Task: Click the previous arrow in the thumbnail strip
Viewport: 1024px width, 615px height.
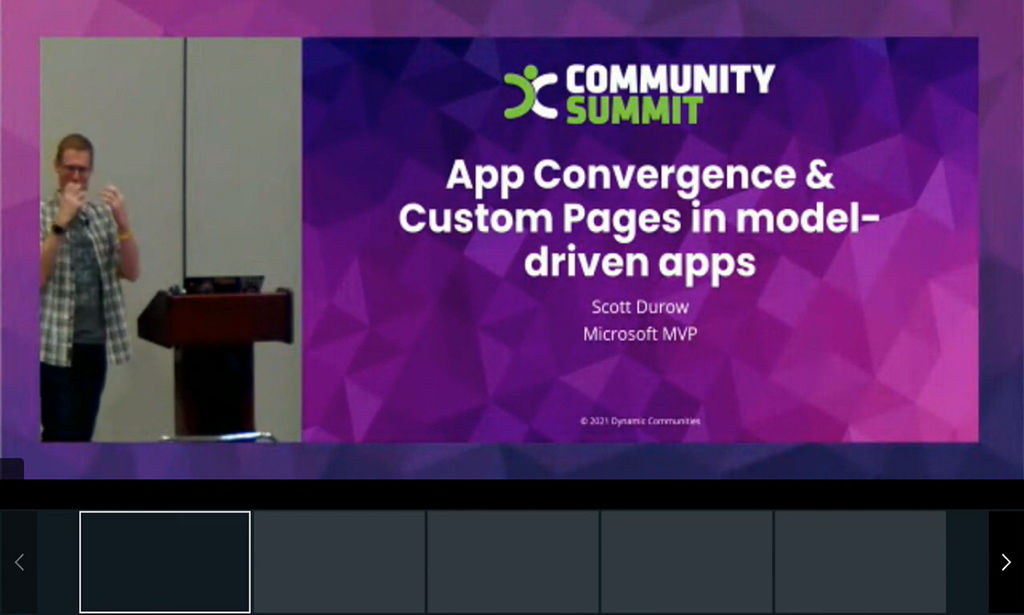Action: [x=18, y=562]
